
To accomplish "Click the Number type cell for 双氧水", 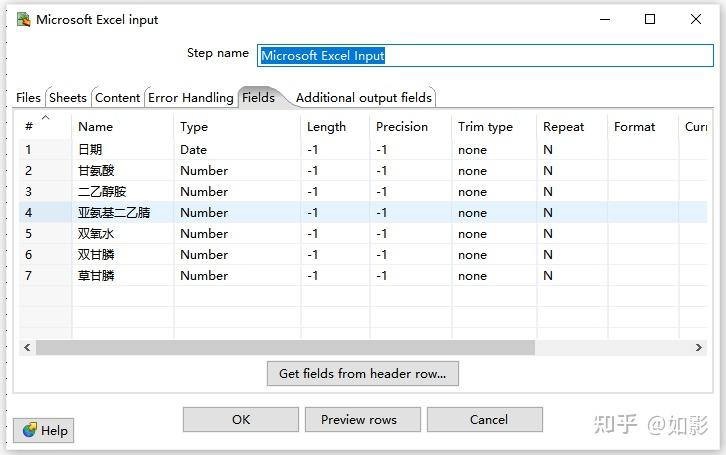I will (x=238, y=234).
